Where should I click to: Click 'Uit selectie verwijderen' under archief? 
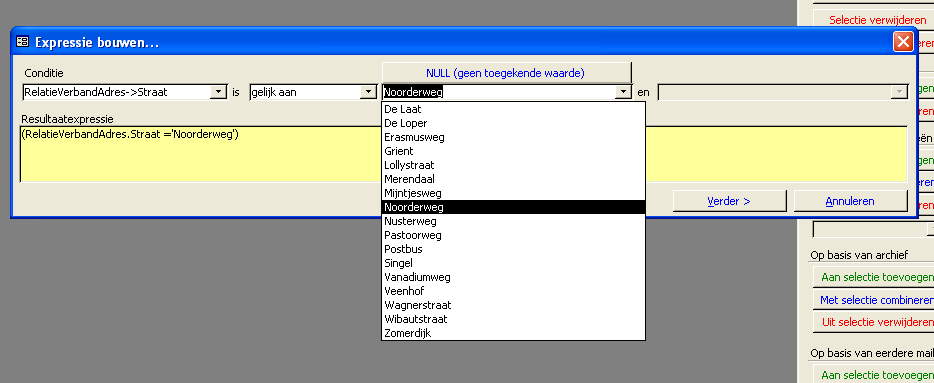click(x=874, y=322)
